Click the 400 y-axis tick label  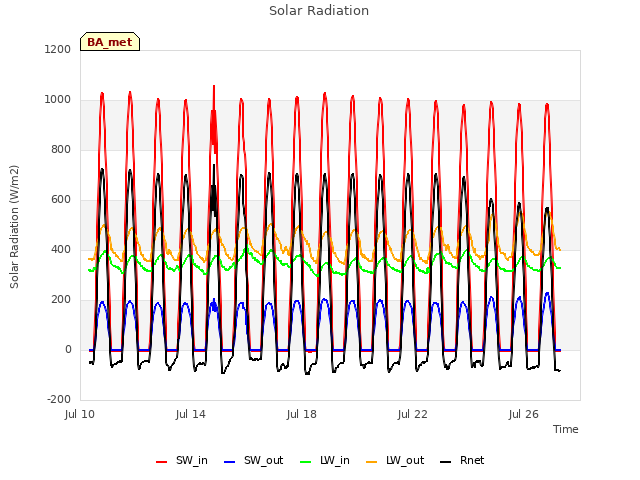click(61, 249)
